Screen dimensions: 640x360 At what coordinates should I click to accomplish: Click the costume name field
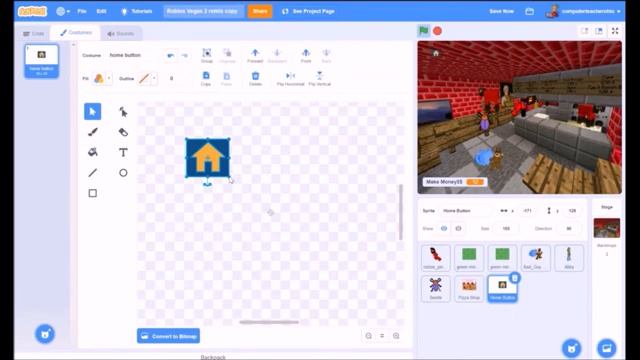coord(135,55)
